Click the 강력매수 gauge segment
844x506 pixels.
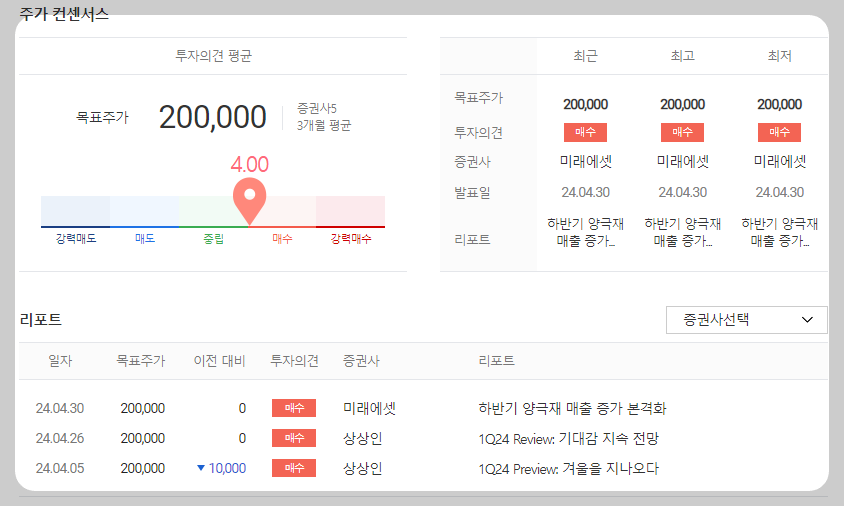pos(350,212)
